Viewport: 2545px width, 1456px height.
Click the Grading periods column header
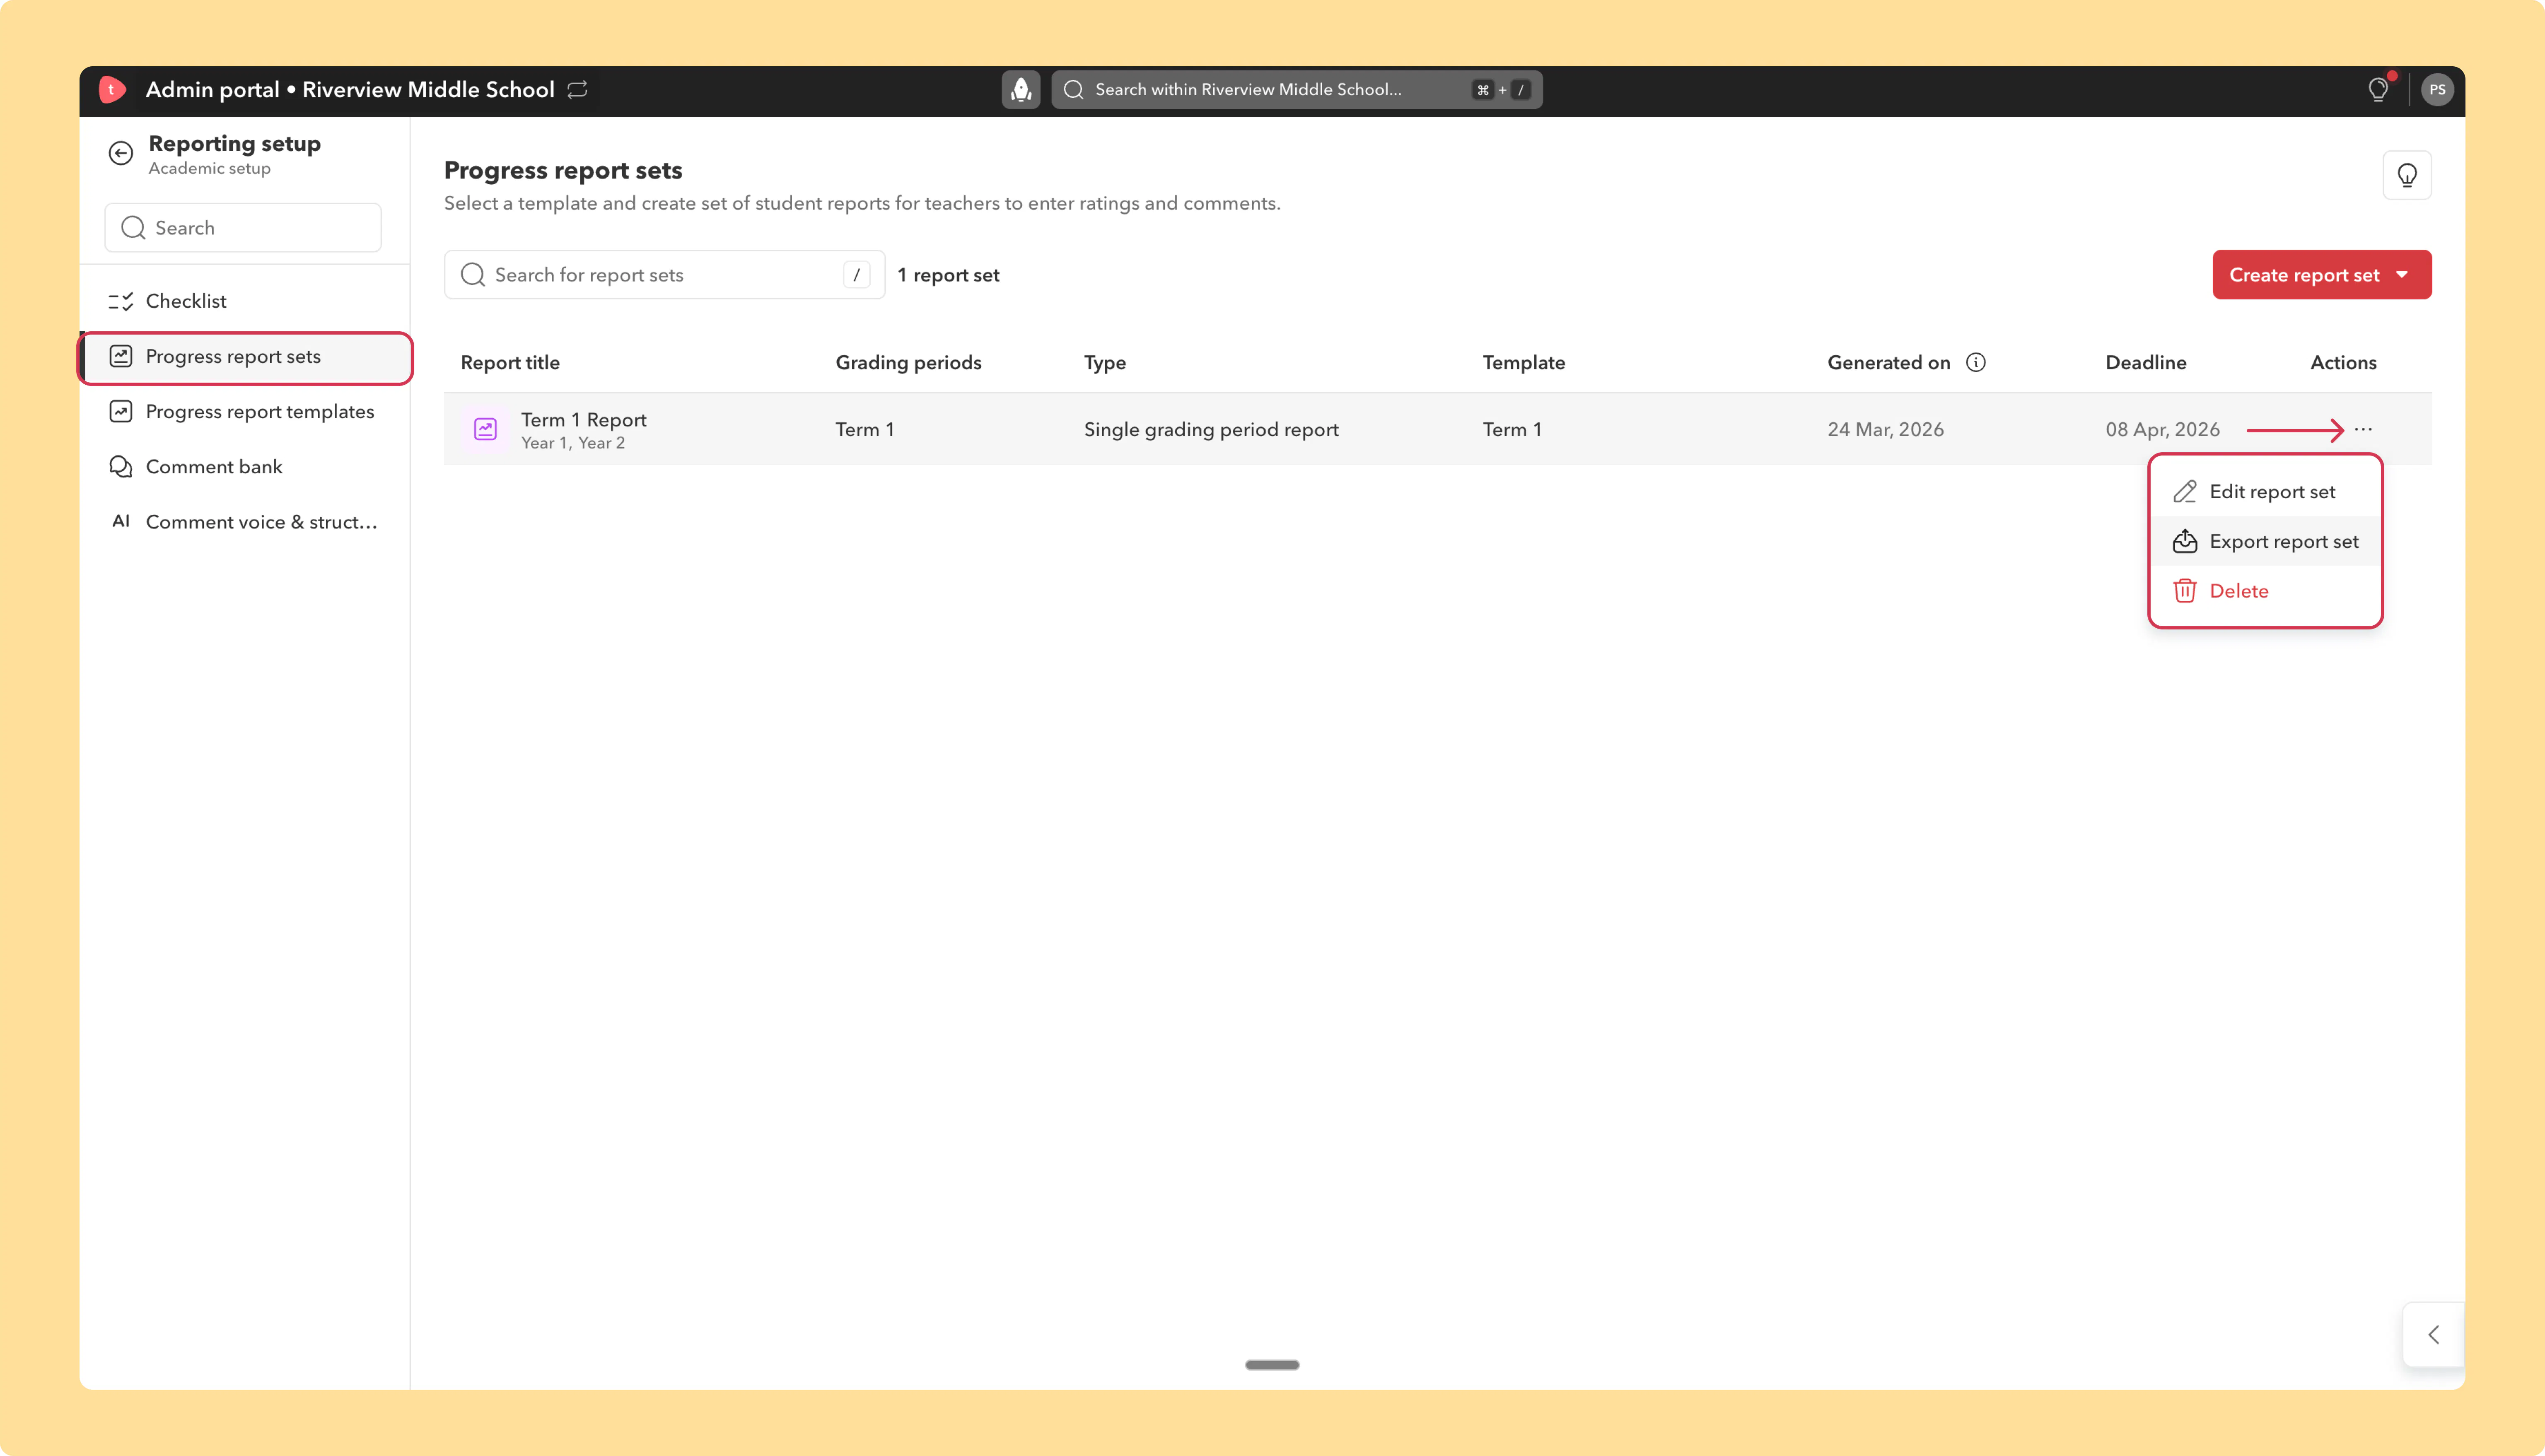[908, 363]
